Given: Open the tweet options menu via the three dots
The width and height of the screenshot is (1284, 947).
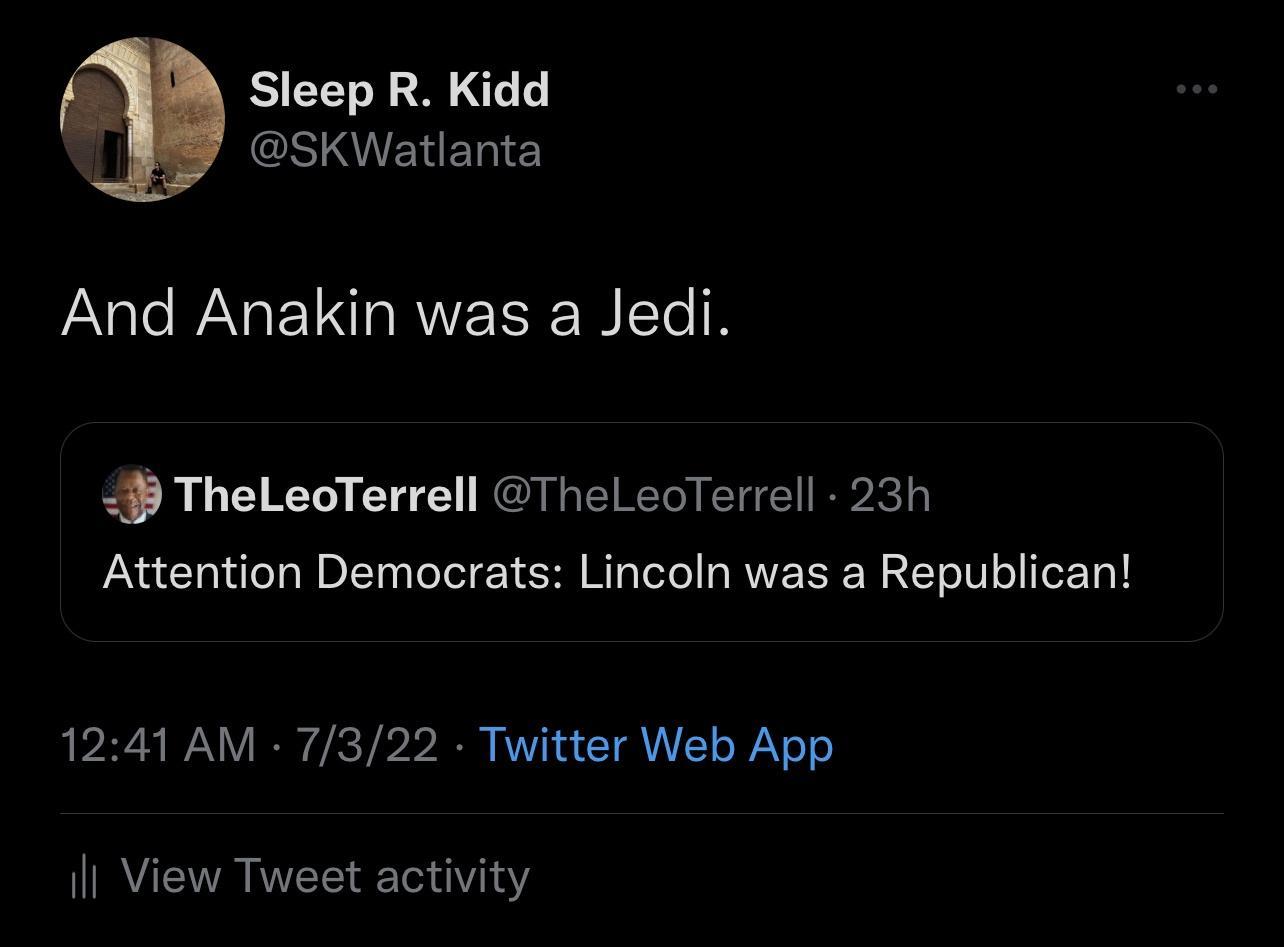Looking at the screenshot, I should point(1196,89).
